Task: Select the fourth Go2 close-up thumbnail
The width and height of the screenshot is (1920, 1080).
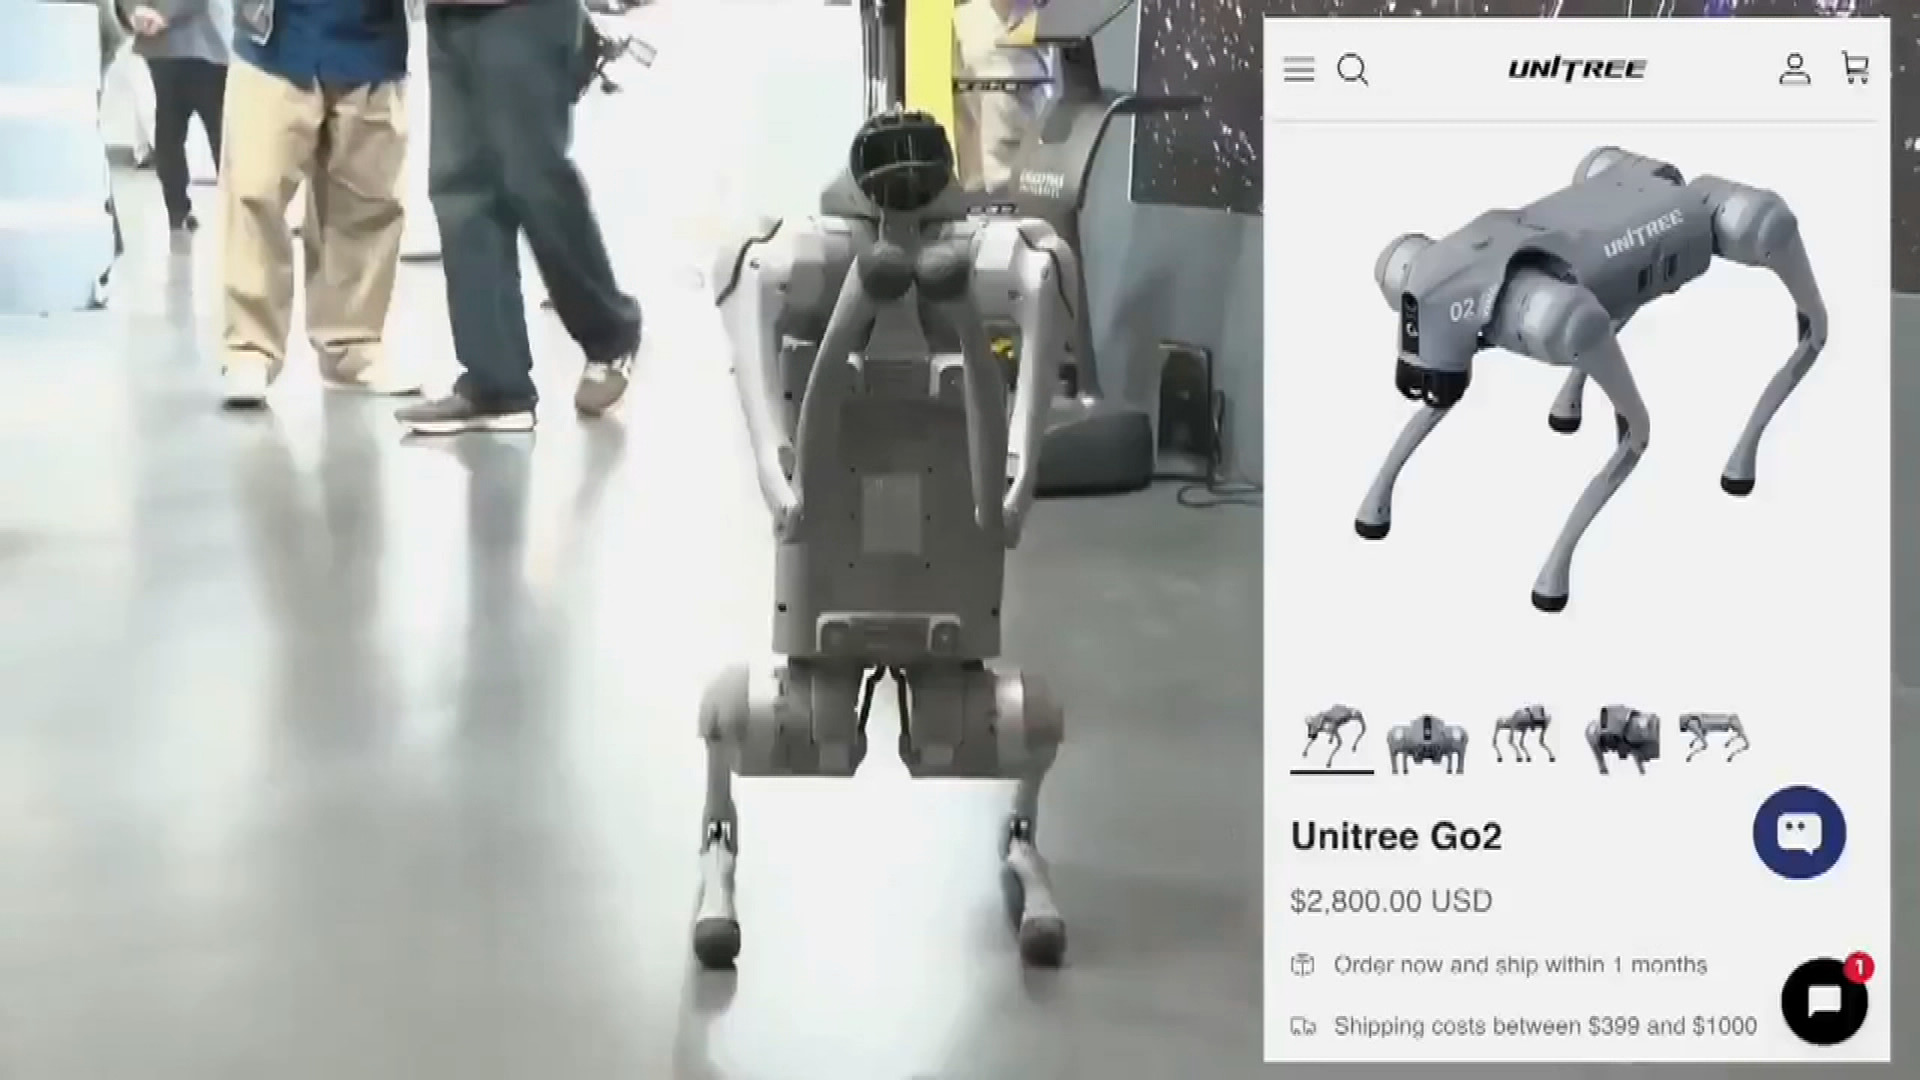Action: pyautogui.click(x=1622, y=739)
